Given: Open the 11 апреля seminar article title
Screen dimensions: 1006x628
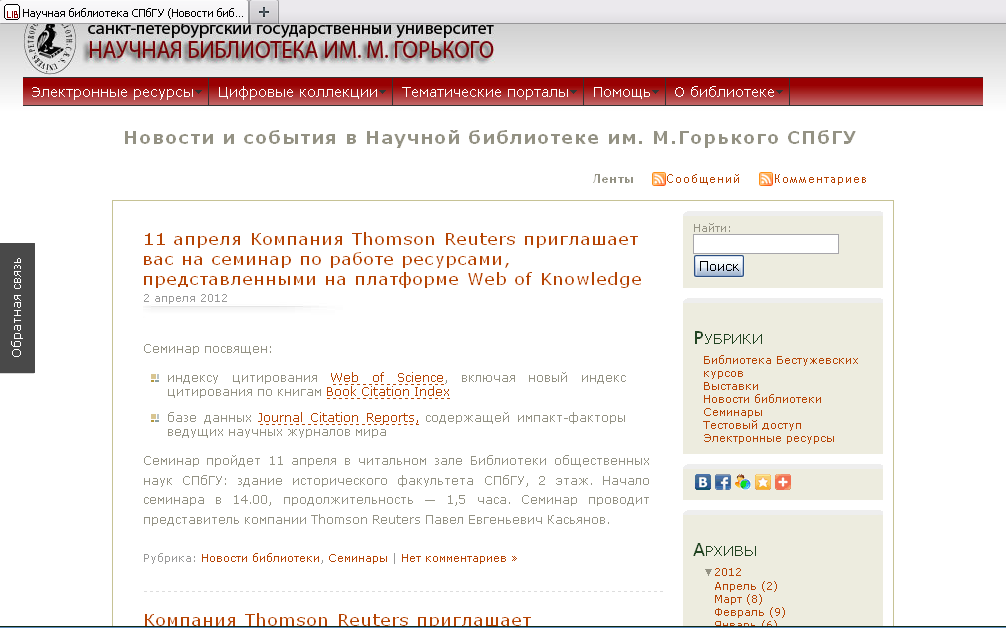Looking at the screenshot, I should pyautogui.click(x=392, y=259).
